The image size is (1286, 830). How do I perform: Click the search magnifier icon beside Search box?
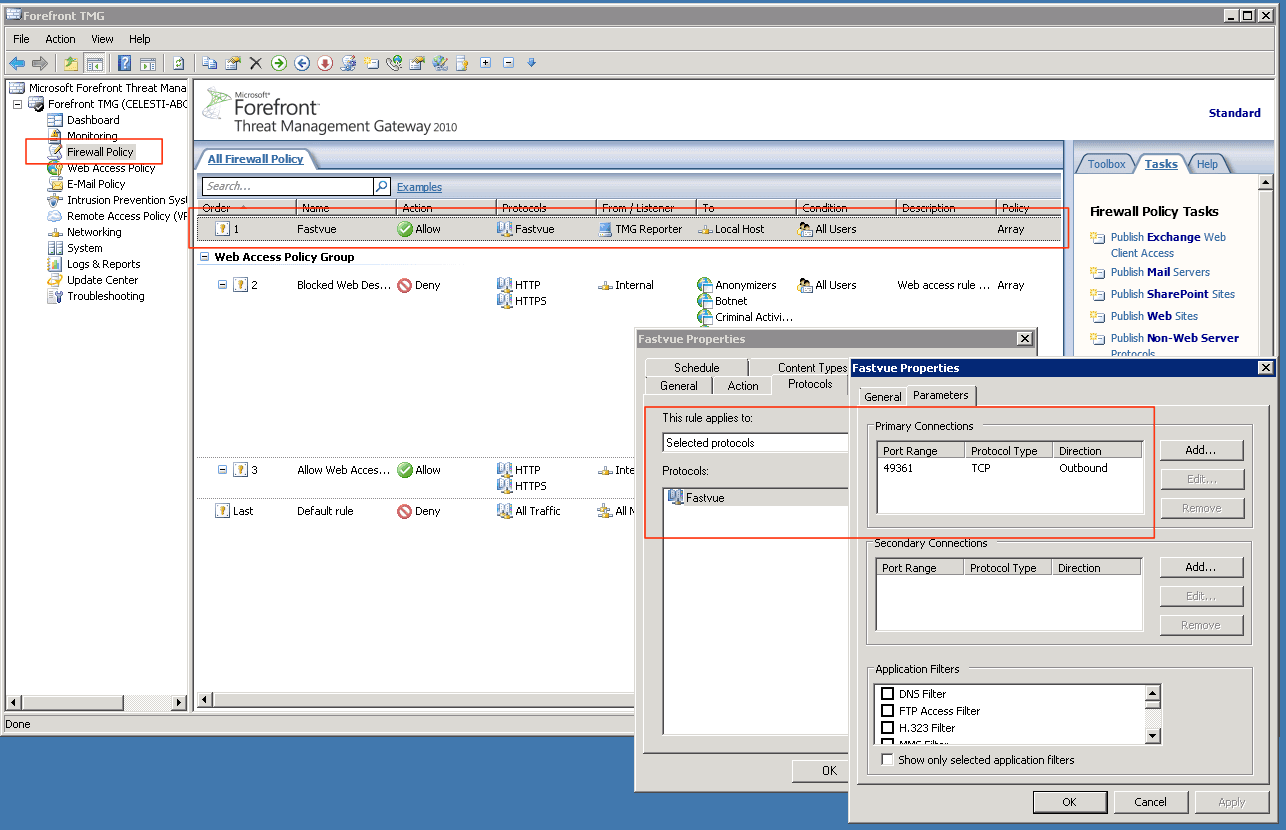[381, 186]
